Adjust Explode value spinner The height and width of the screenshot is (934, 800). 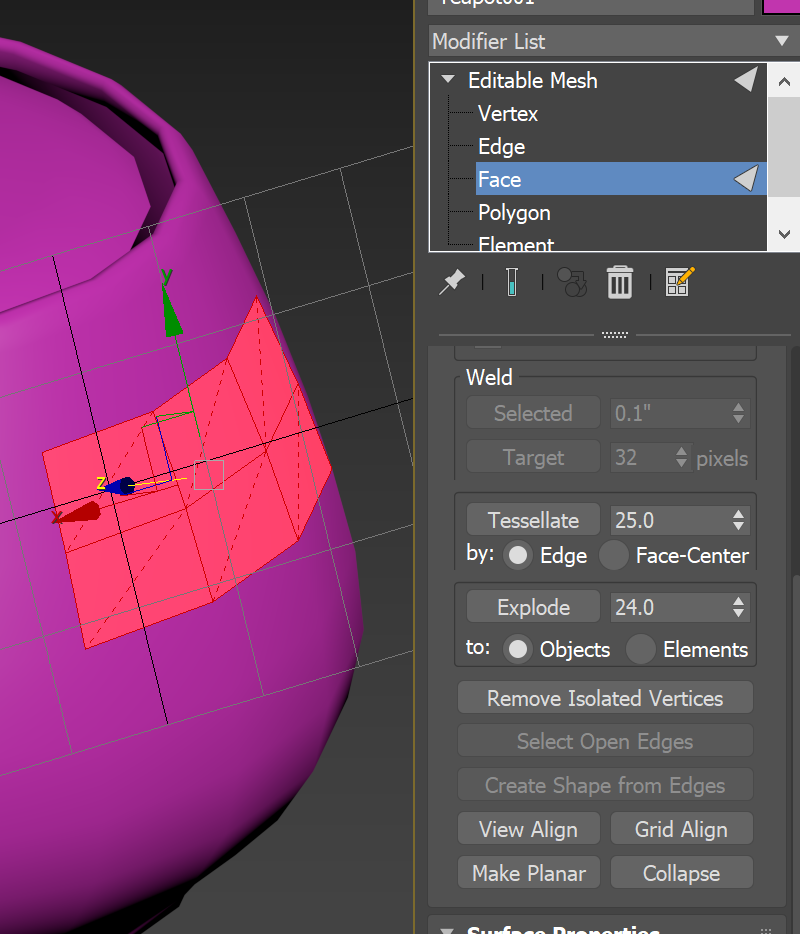click(x=739, y=607)
